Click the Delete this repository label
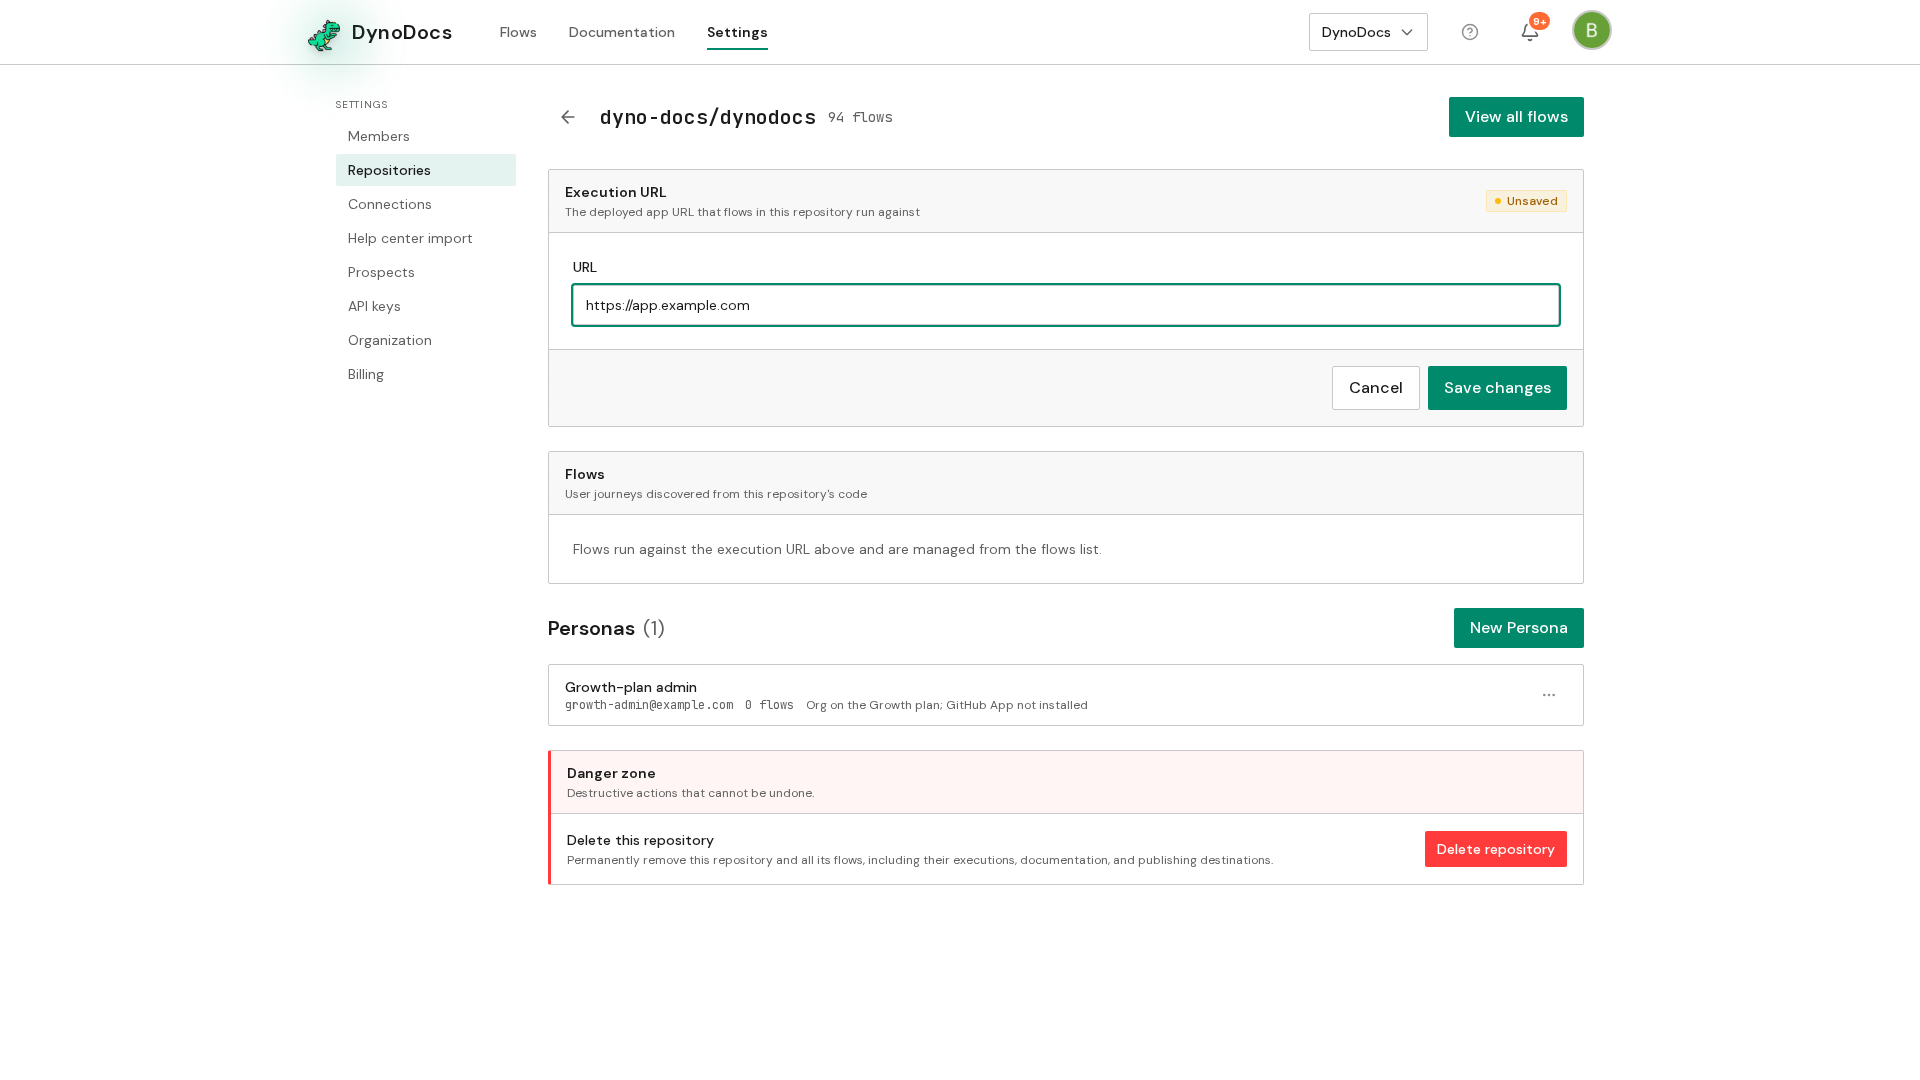1920x1080 pixels. click(x=640, y=840)
